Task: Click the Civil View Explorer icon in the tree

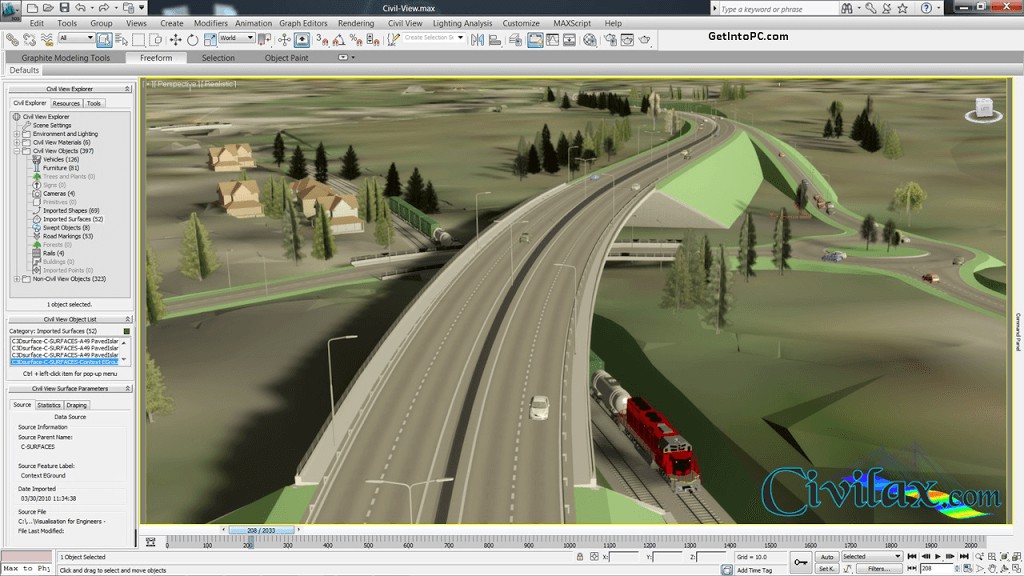Action: pos(16,117)
